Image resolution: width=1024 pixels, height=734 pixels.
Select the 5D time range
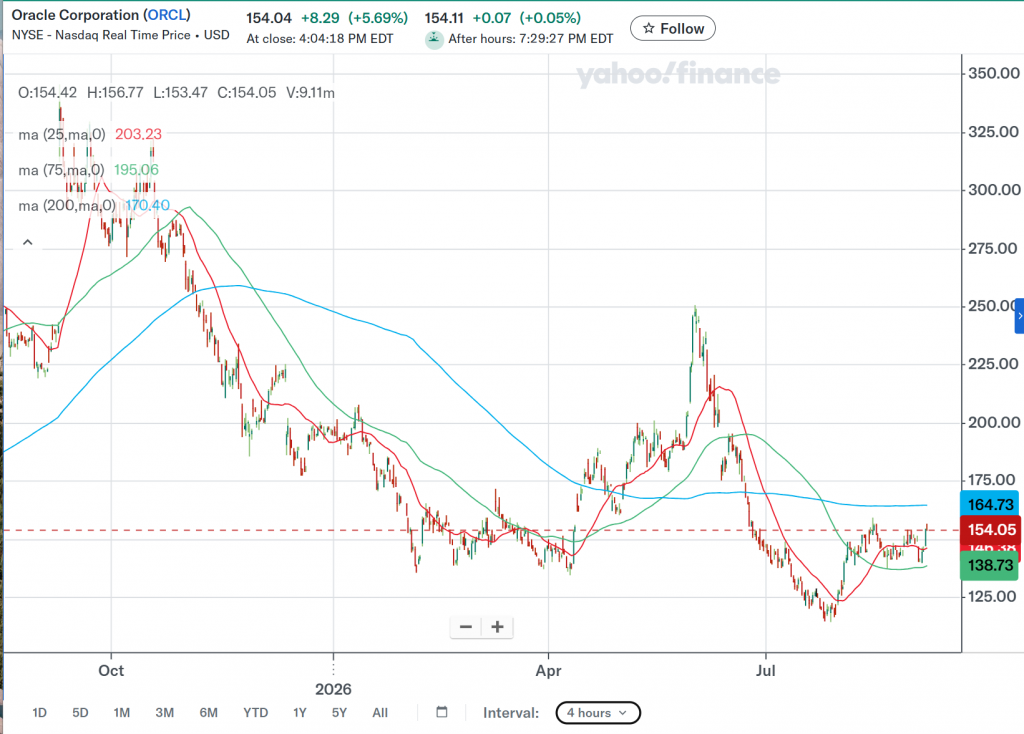point(80,712)
